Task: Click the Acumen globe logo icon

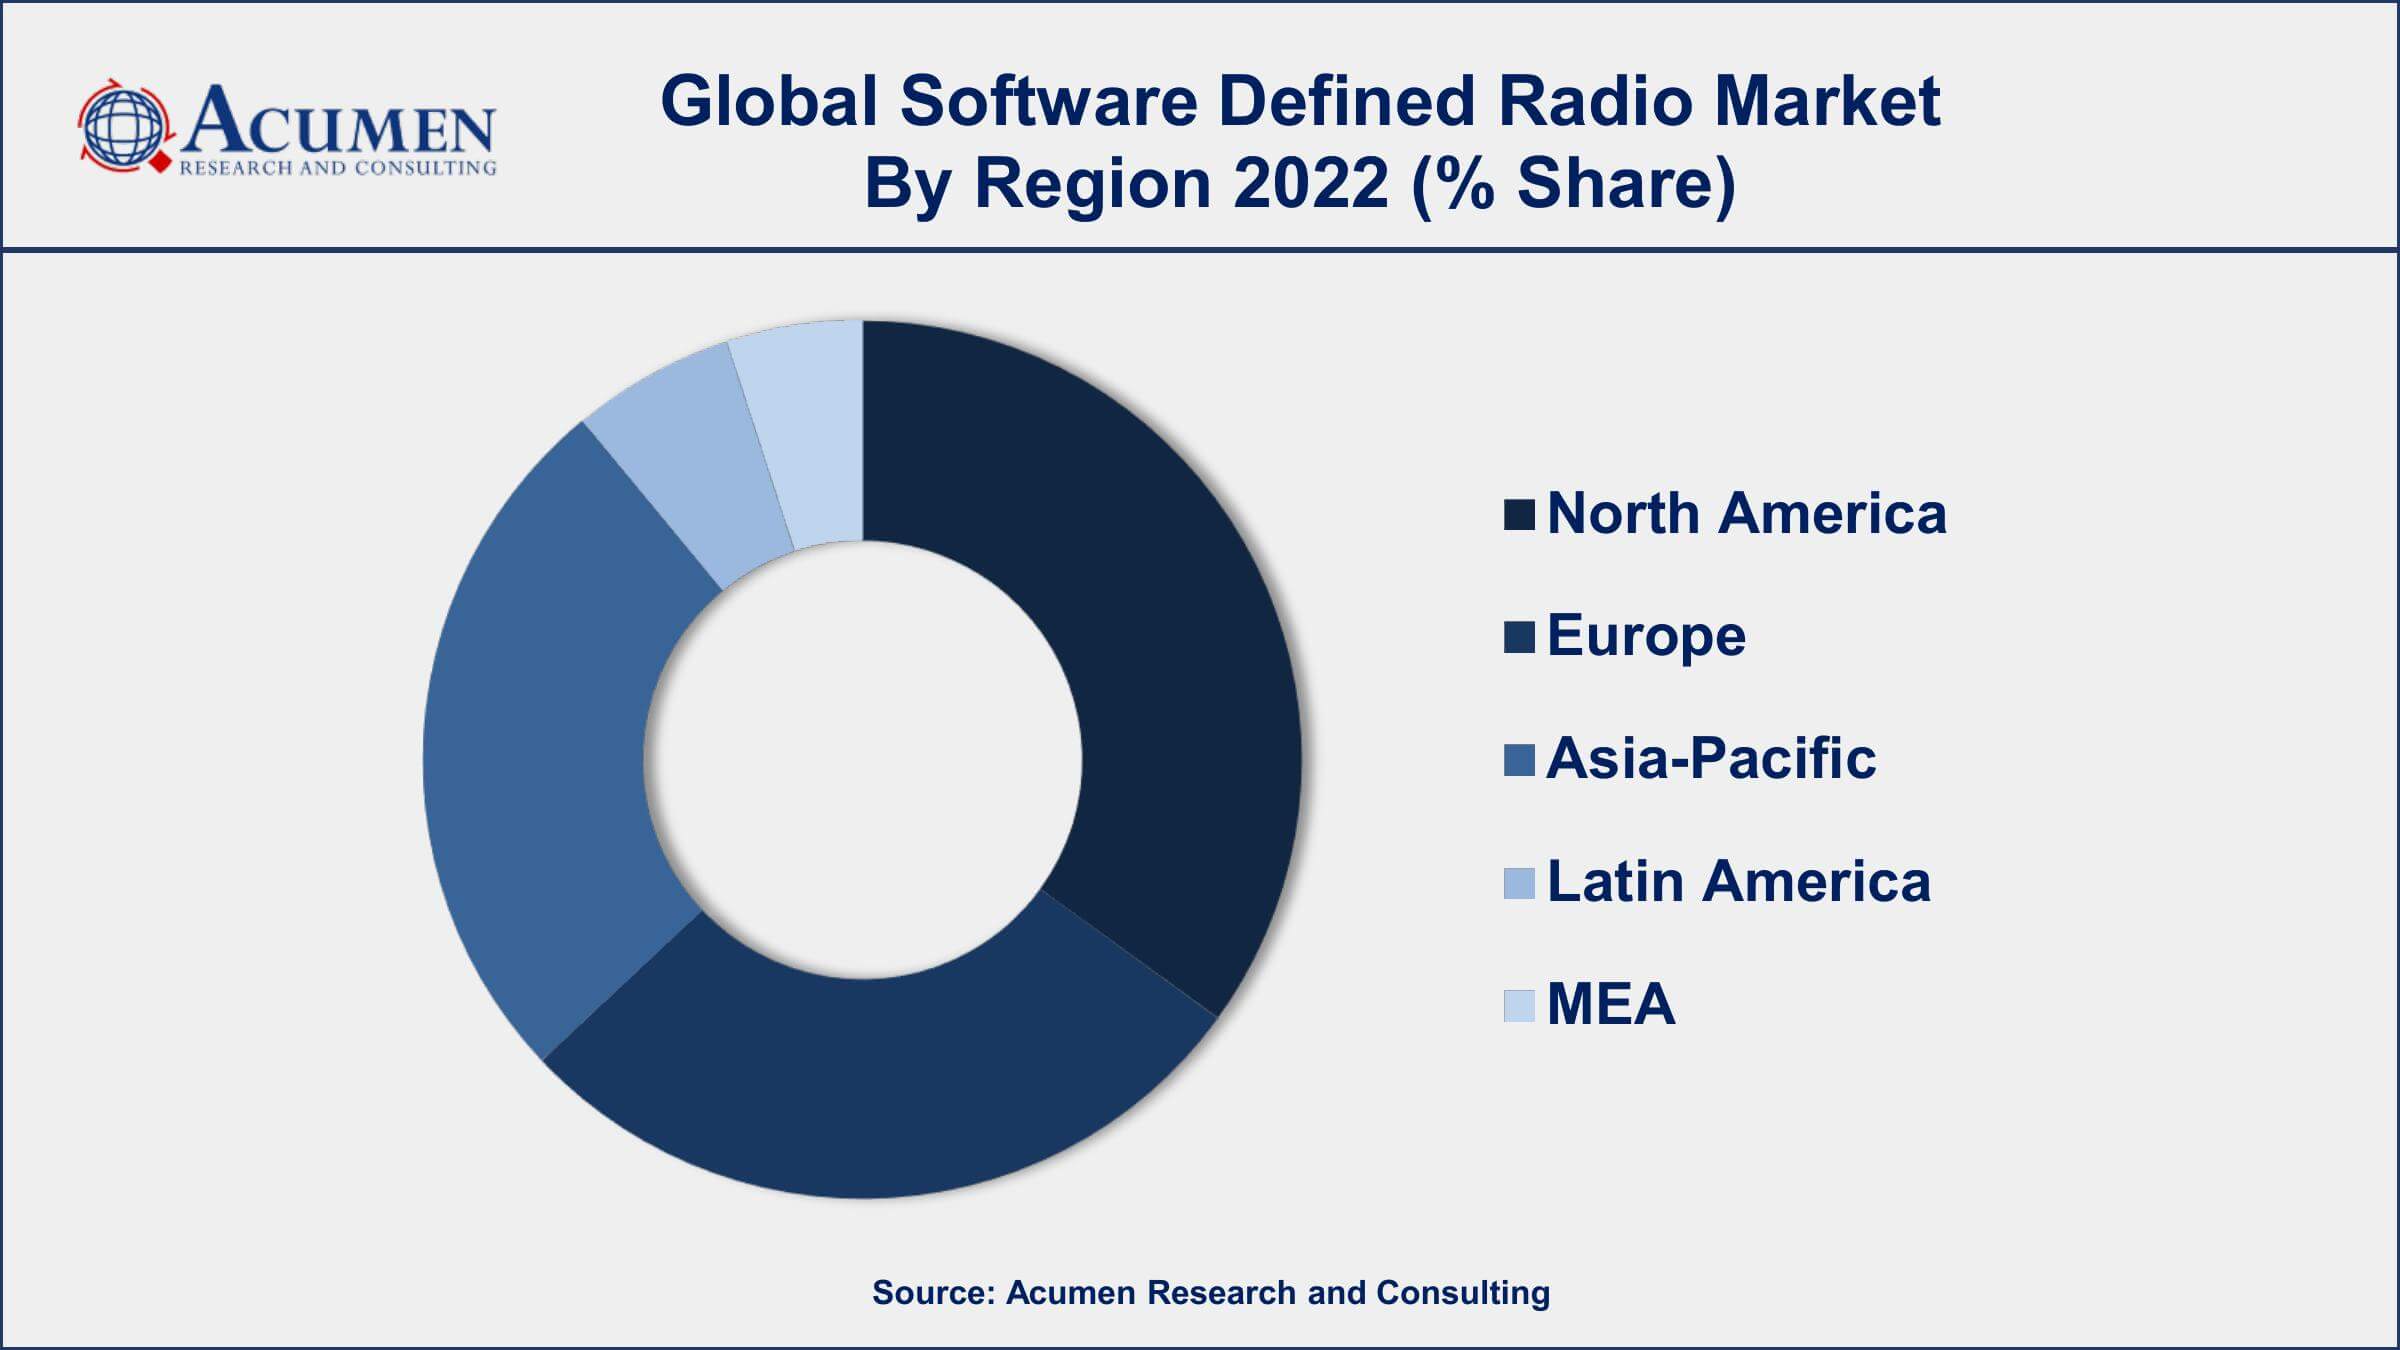Action: click(125, 127)
